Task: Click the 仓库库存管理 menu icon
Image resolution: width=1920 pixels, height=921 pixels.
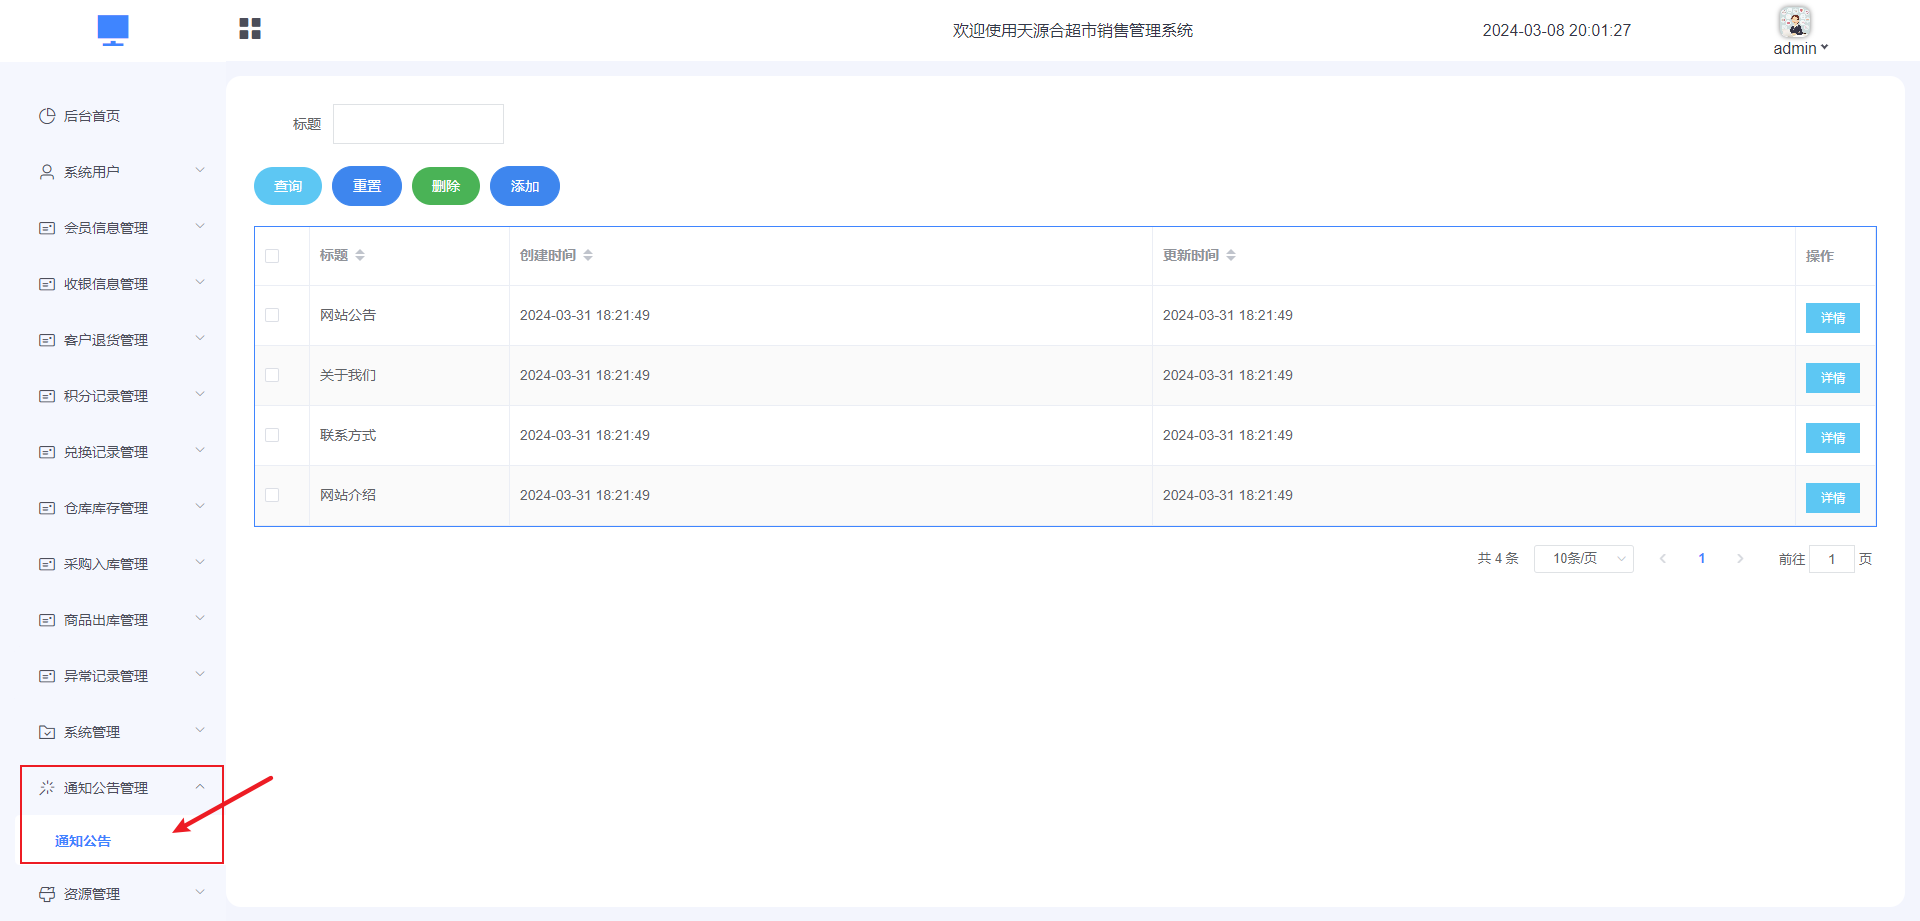Action: click(x=47, y=508)
